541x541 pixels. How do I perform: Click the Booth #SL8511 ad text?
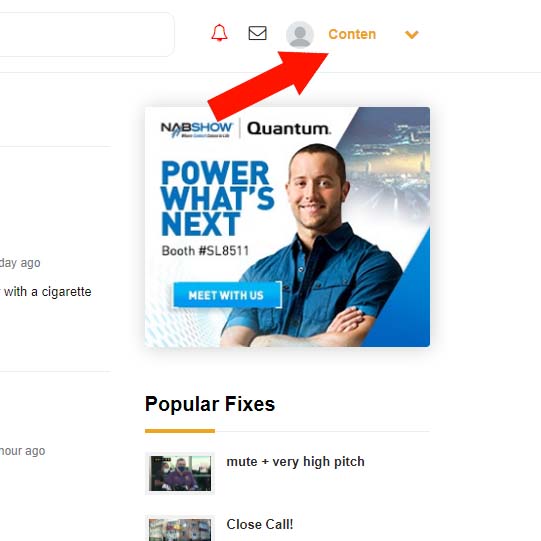pyautogui.click(x=205, y=251)
